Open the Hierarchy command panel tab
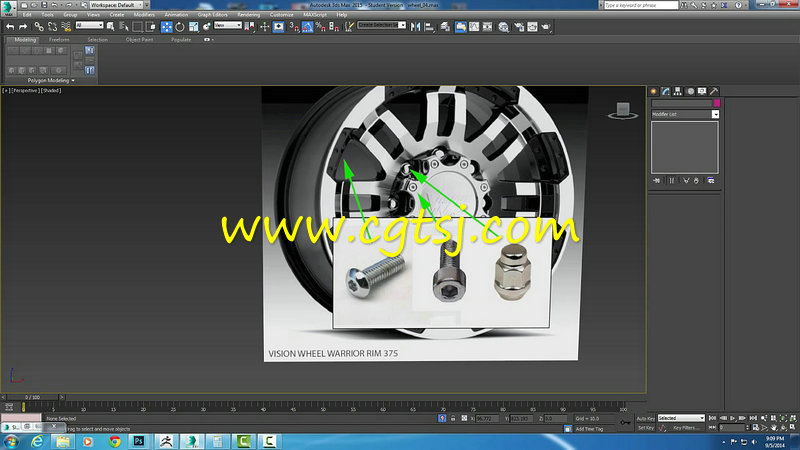The width and height of the screenshot is (800, 450). pyautogui.click(x=678, y=91)
